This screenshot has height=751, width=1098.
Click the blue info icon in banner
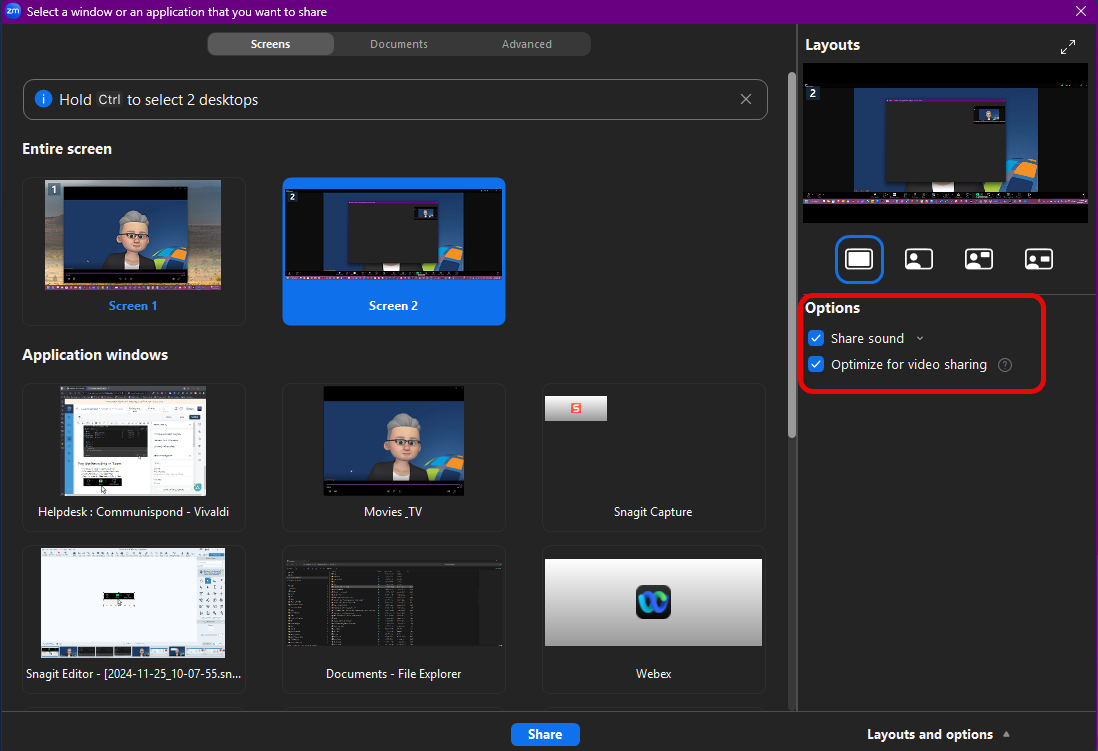point(43,99)
